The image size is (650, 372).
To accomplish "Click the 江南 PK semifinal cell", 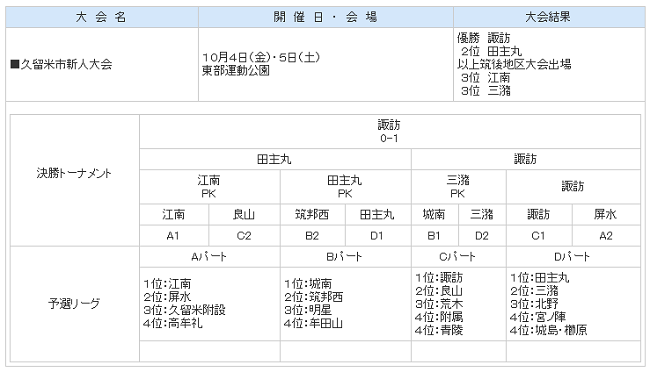I will [x=209, y=187].
